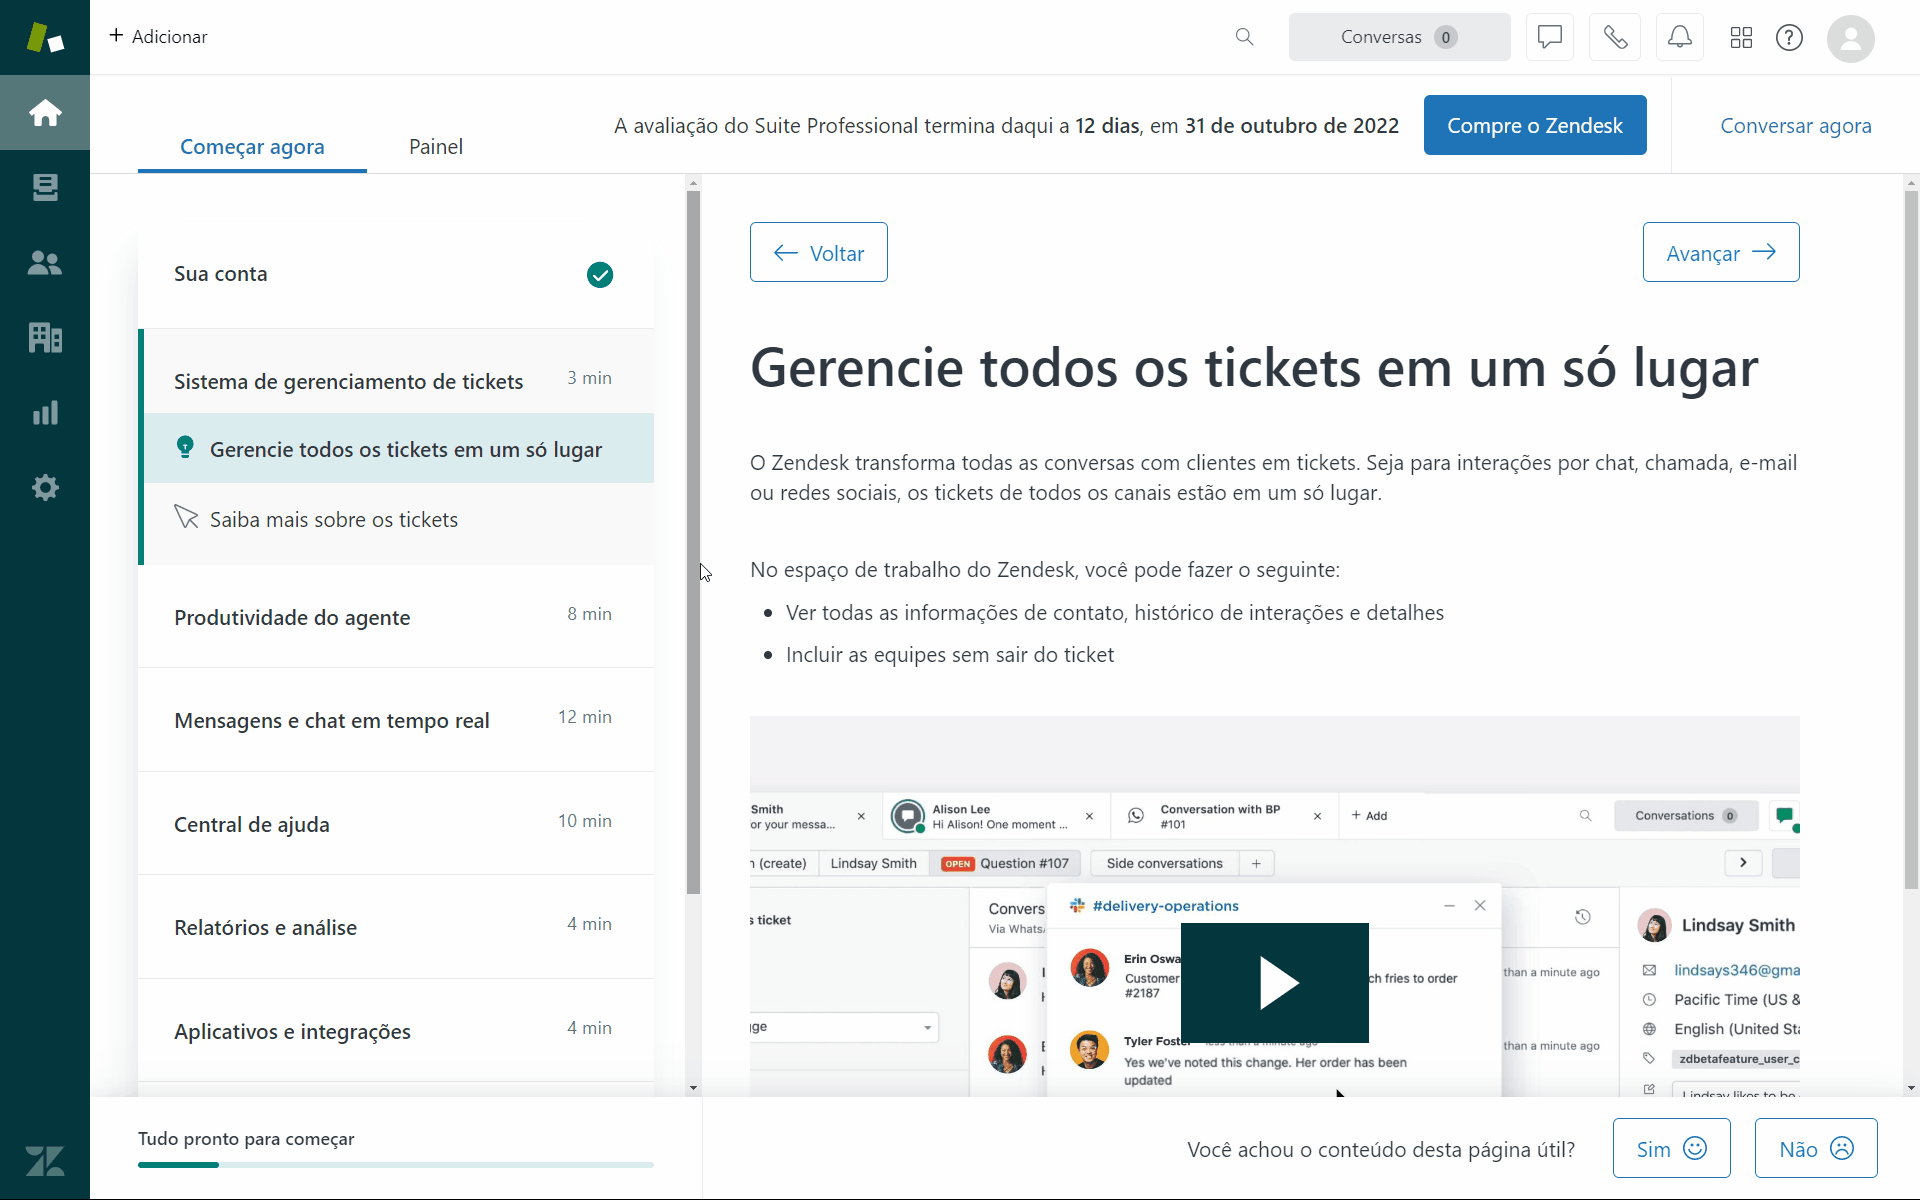1920x1200 pixels.
Task: Click the green checkmark on Sua conta
Action: pos(600,274)
